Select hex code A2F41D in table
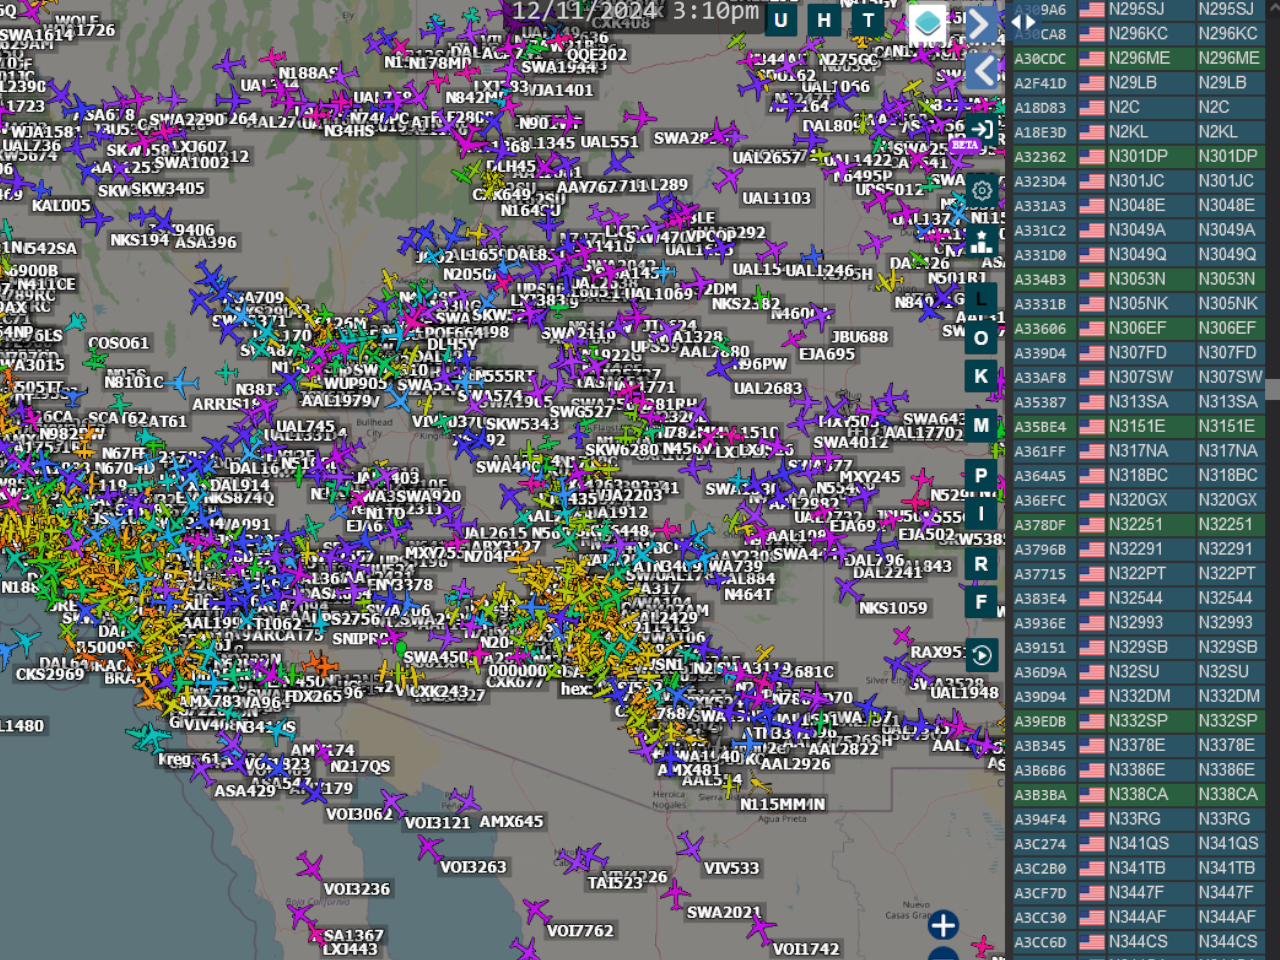The height and width of the screenshot is (960, 1280). pos(1041,83)
